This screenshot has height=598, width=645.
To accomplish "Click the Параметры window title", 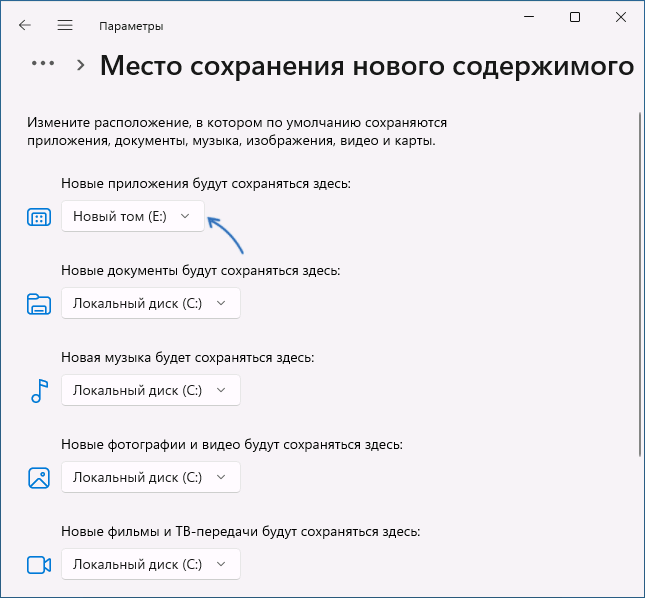I will (x=131, y=26).
